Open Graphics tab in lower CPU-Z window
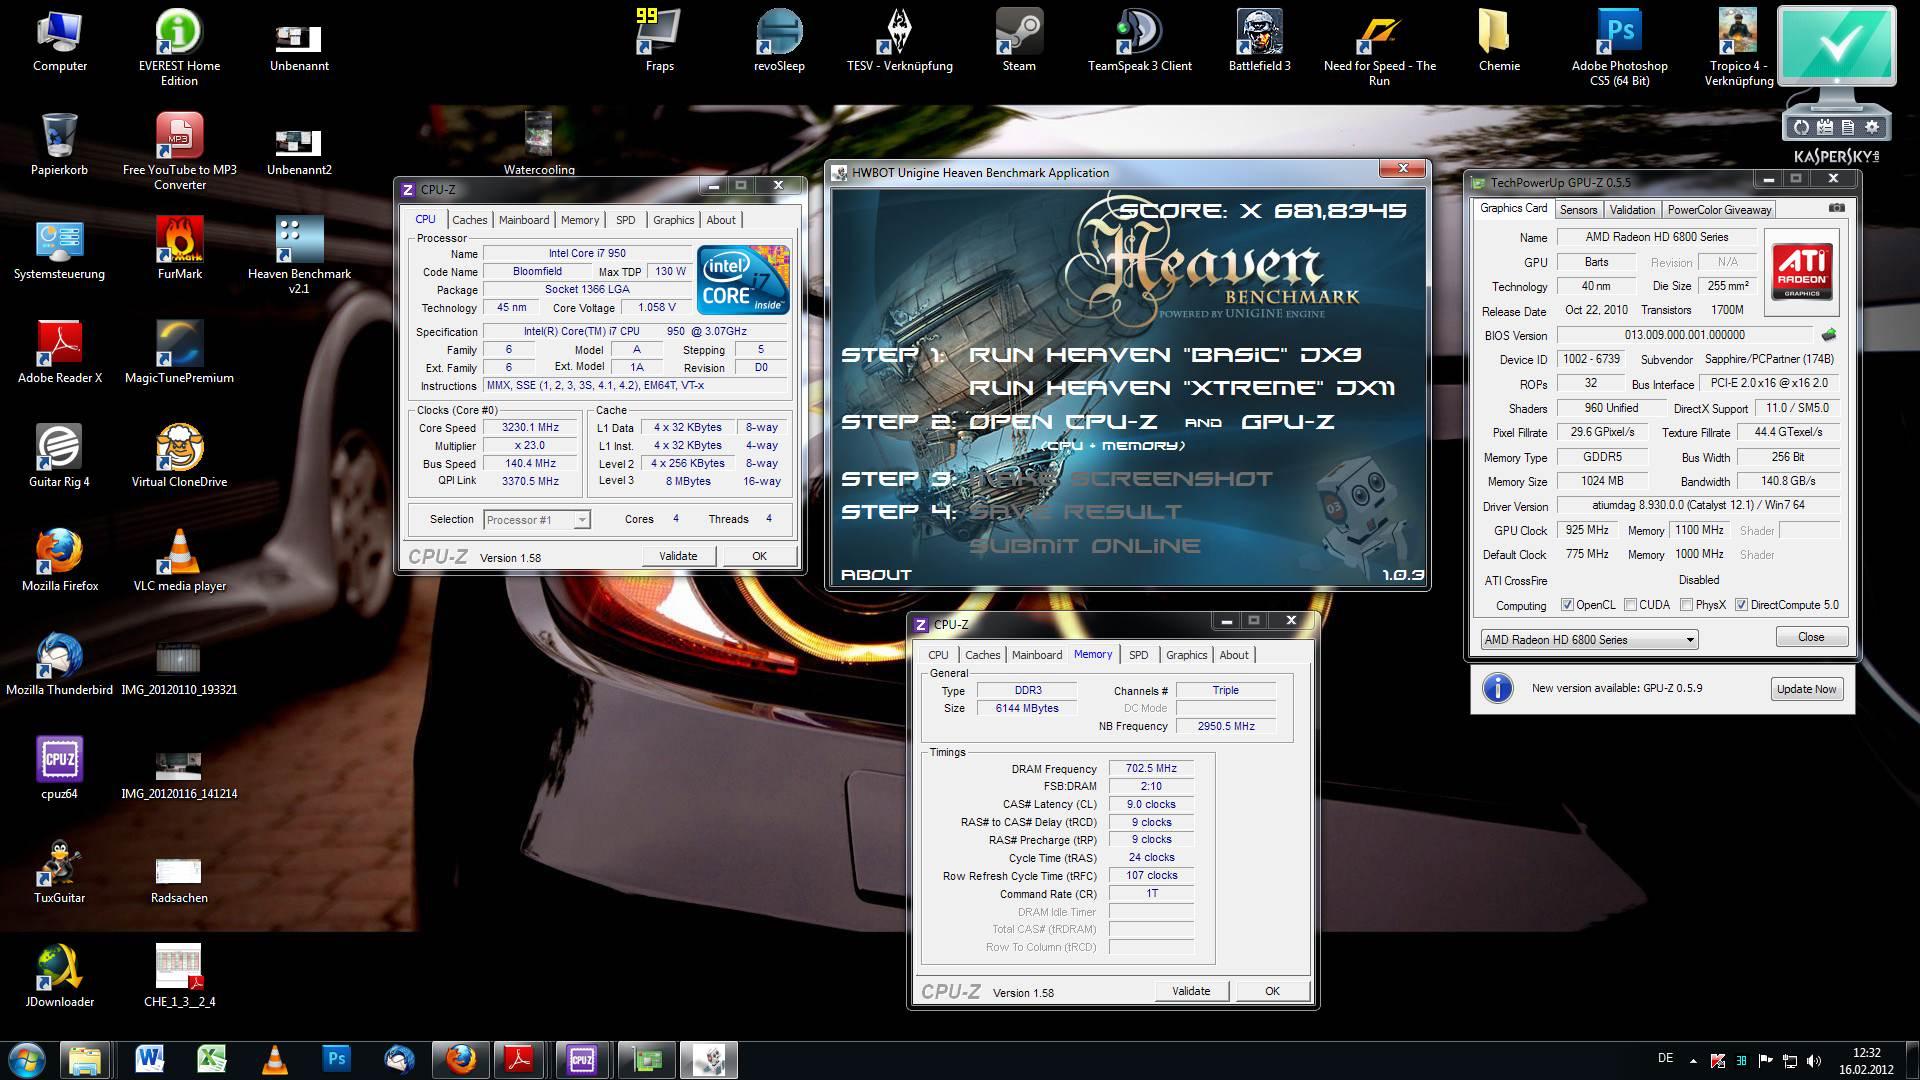The image size is (1920, 1080). 1186,655
